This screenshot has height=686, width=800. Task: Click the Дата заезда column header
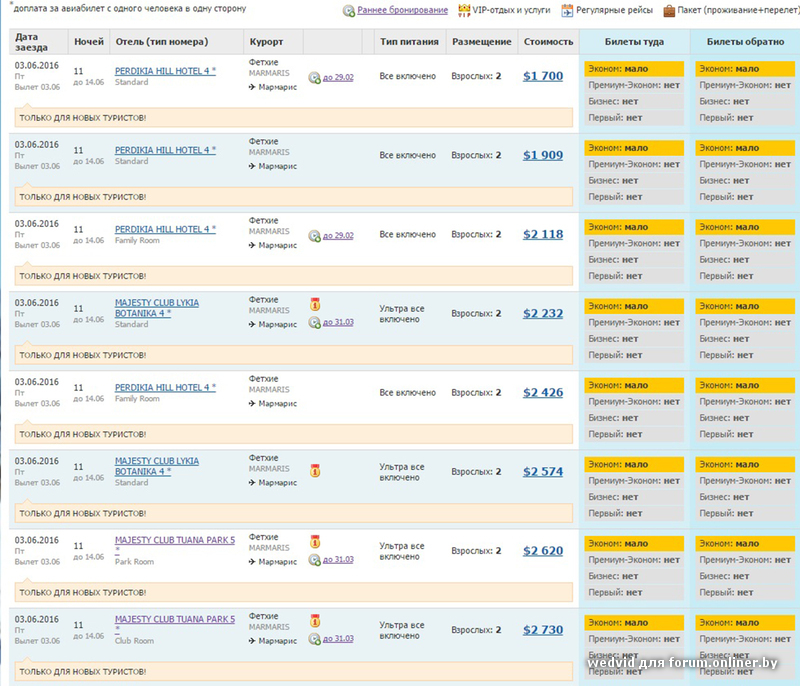coord(38,42)
